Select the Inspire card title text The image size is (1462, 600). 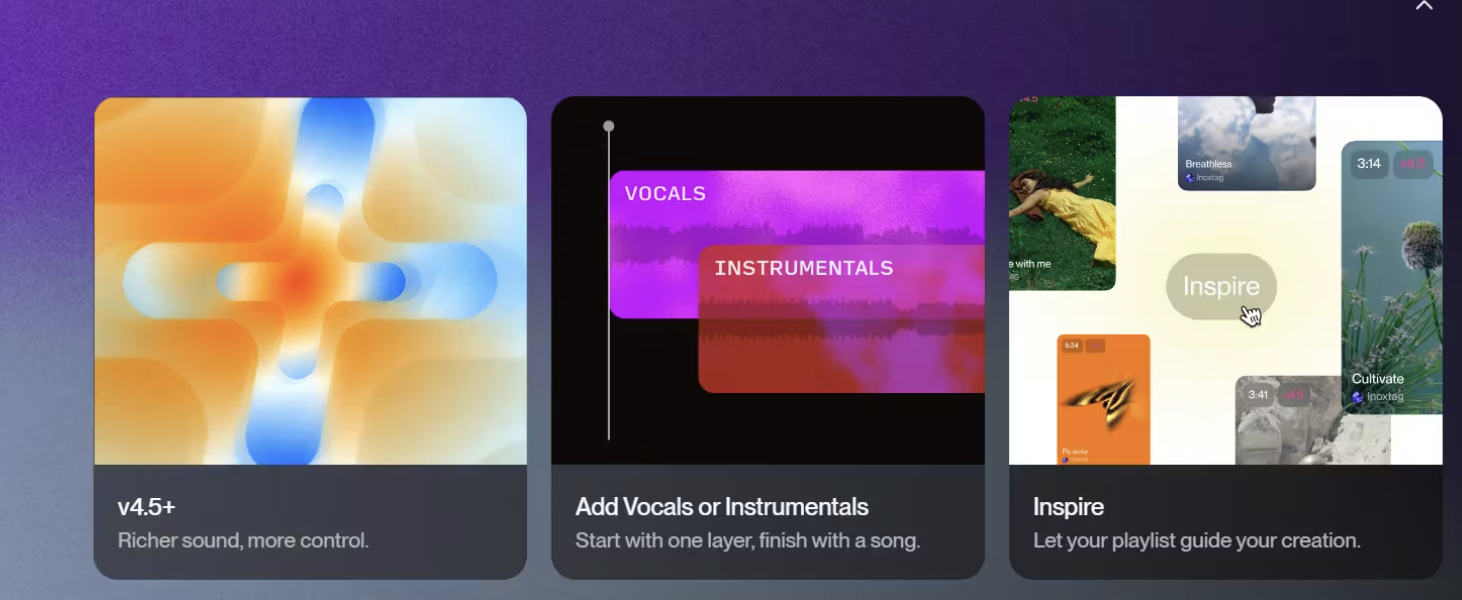coord(1068,507)
